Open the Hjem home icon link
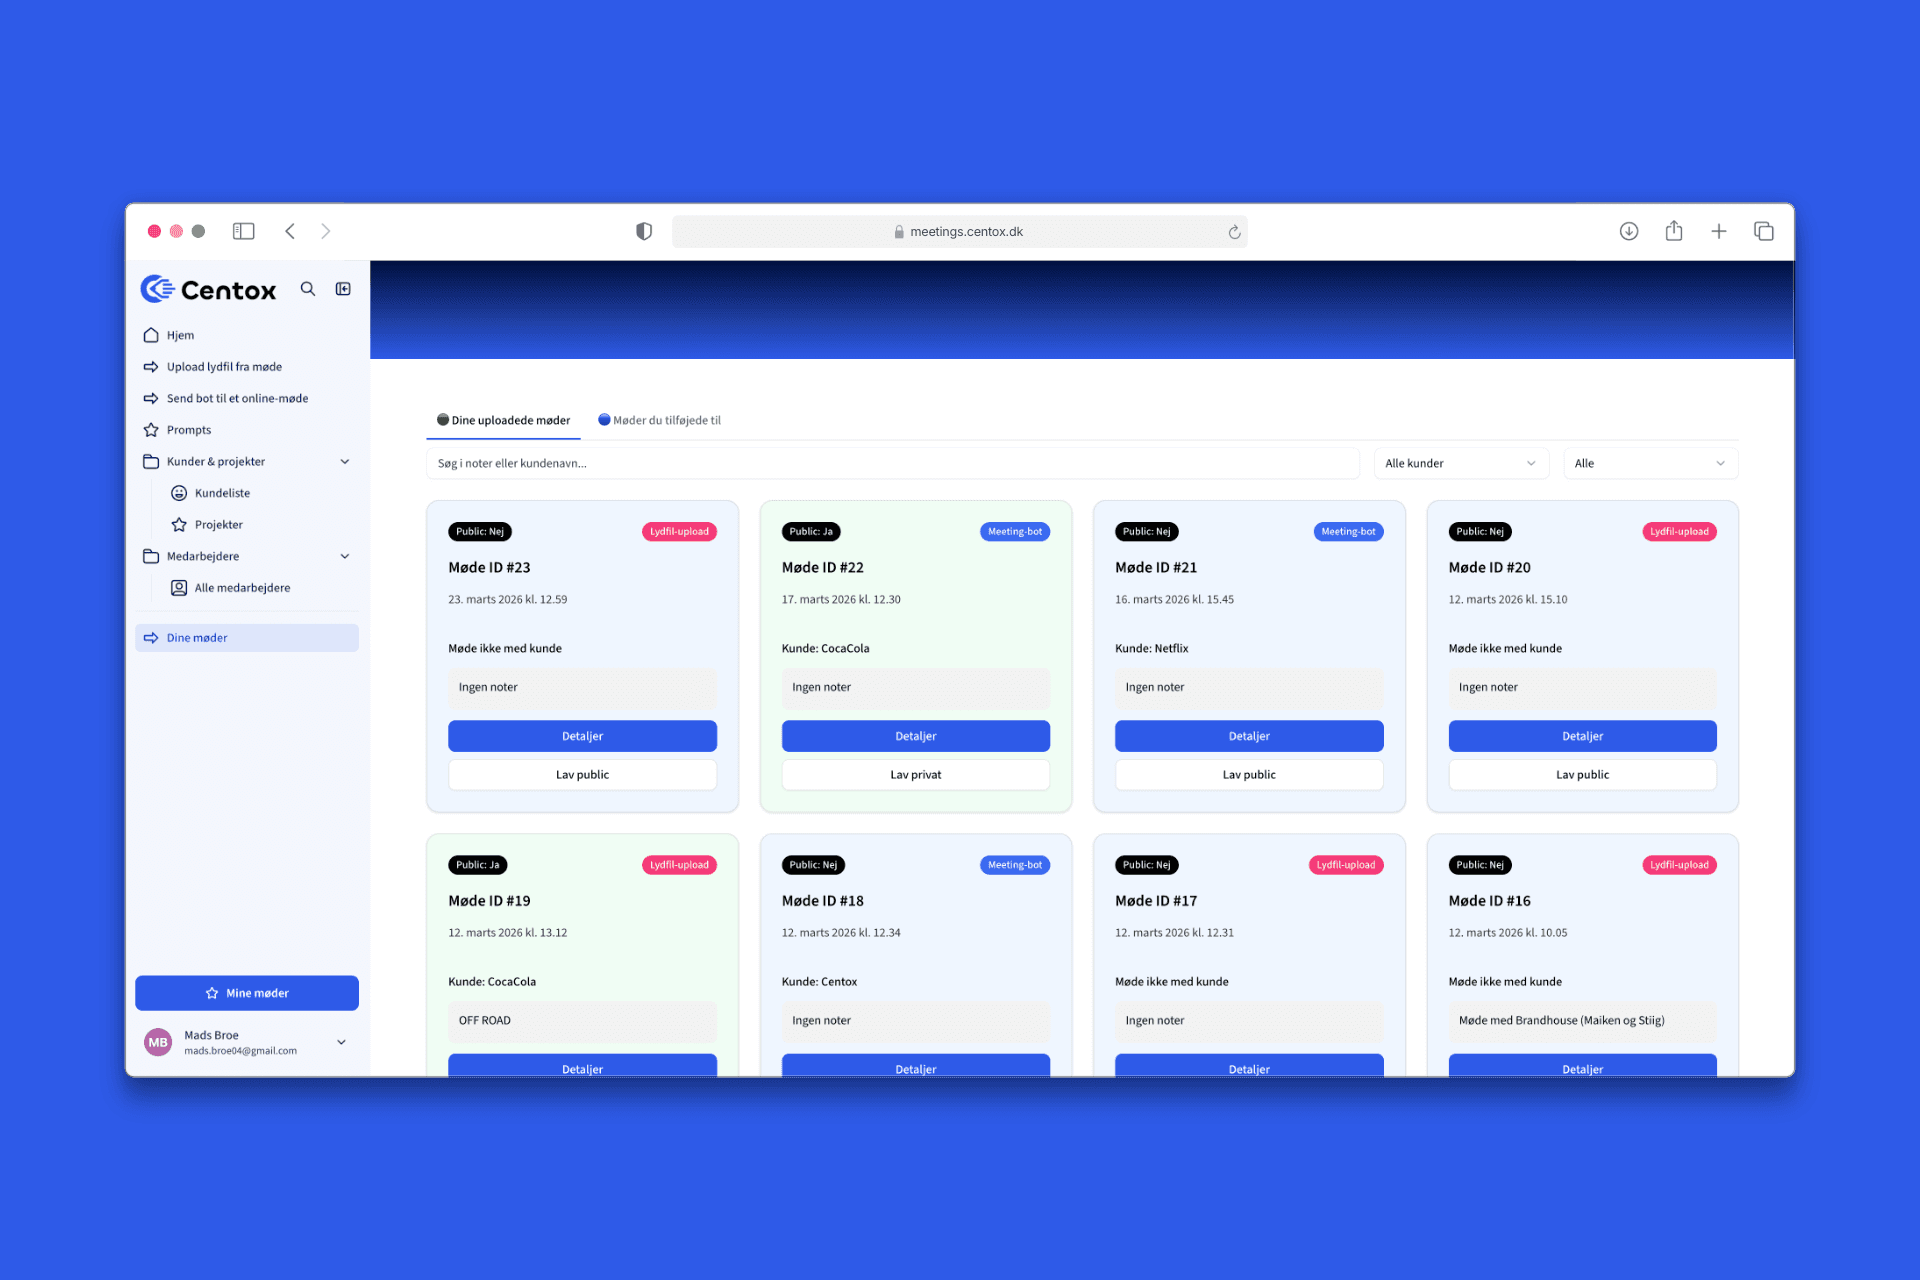This screenshot has height=1280, width=1920. coord(151,335)
